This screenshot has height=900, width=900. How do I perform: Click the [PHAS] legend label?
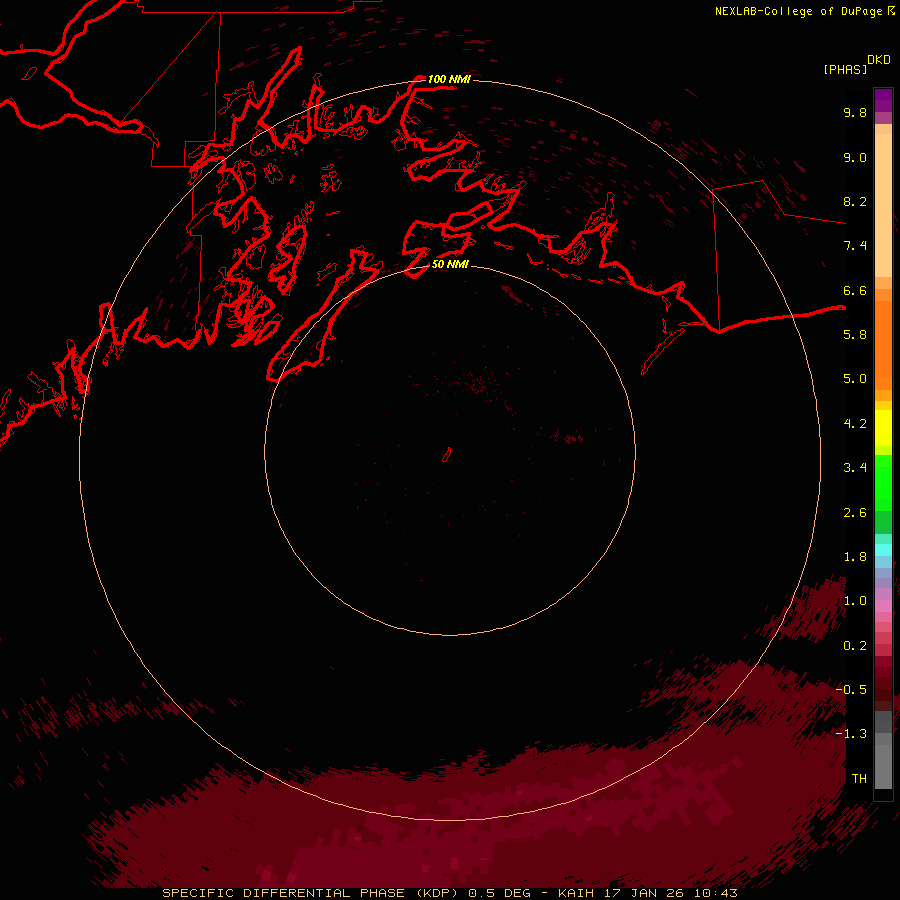click(845, 69)
